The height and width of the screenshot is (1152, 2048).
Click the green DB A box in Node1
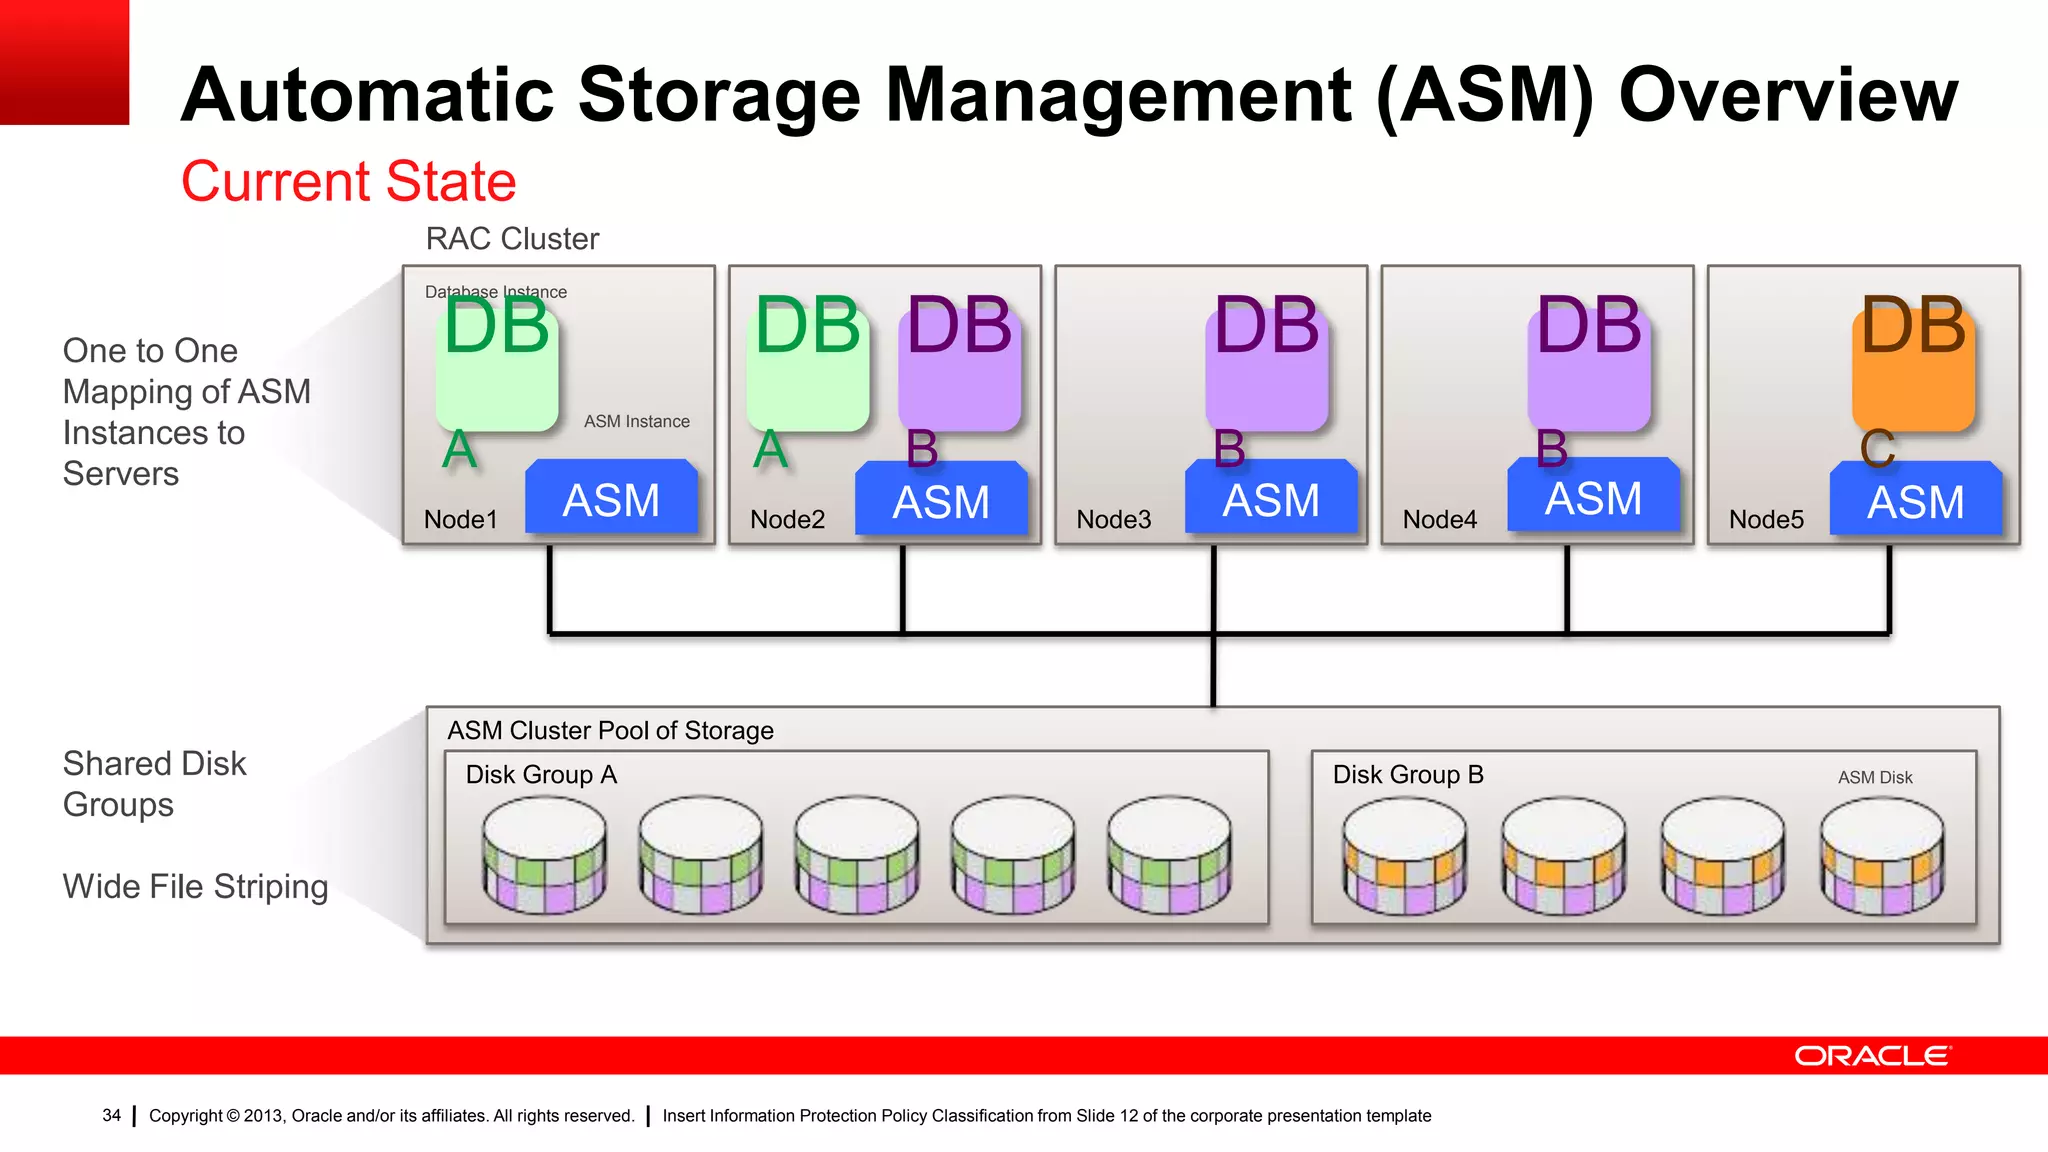click(x=497, y=369)
